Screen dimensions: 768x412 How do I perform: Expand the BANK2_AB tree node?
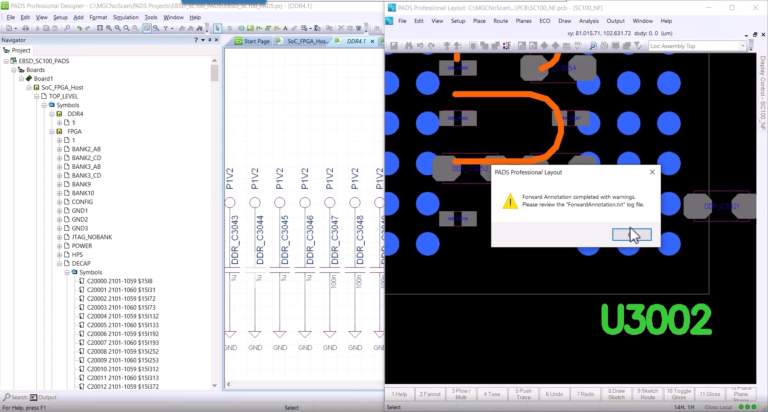pyautogui.click(x=59, y=149)
